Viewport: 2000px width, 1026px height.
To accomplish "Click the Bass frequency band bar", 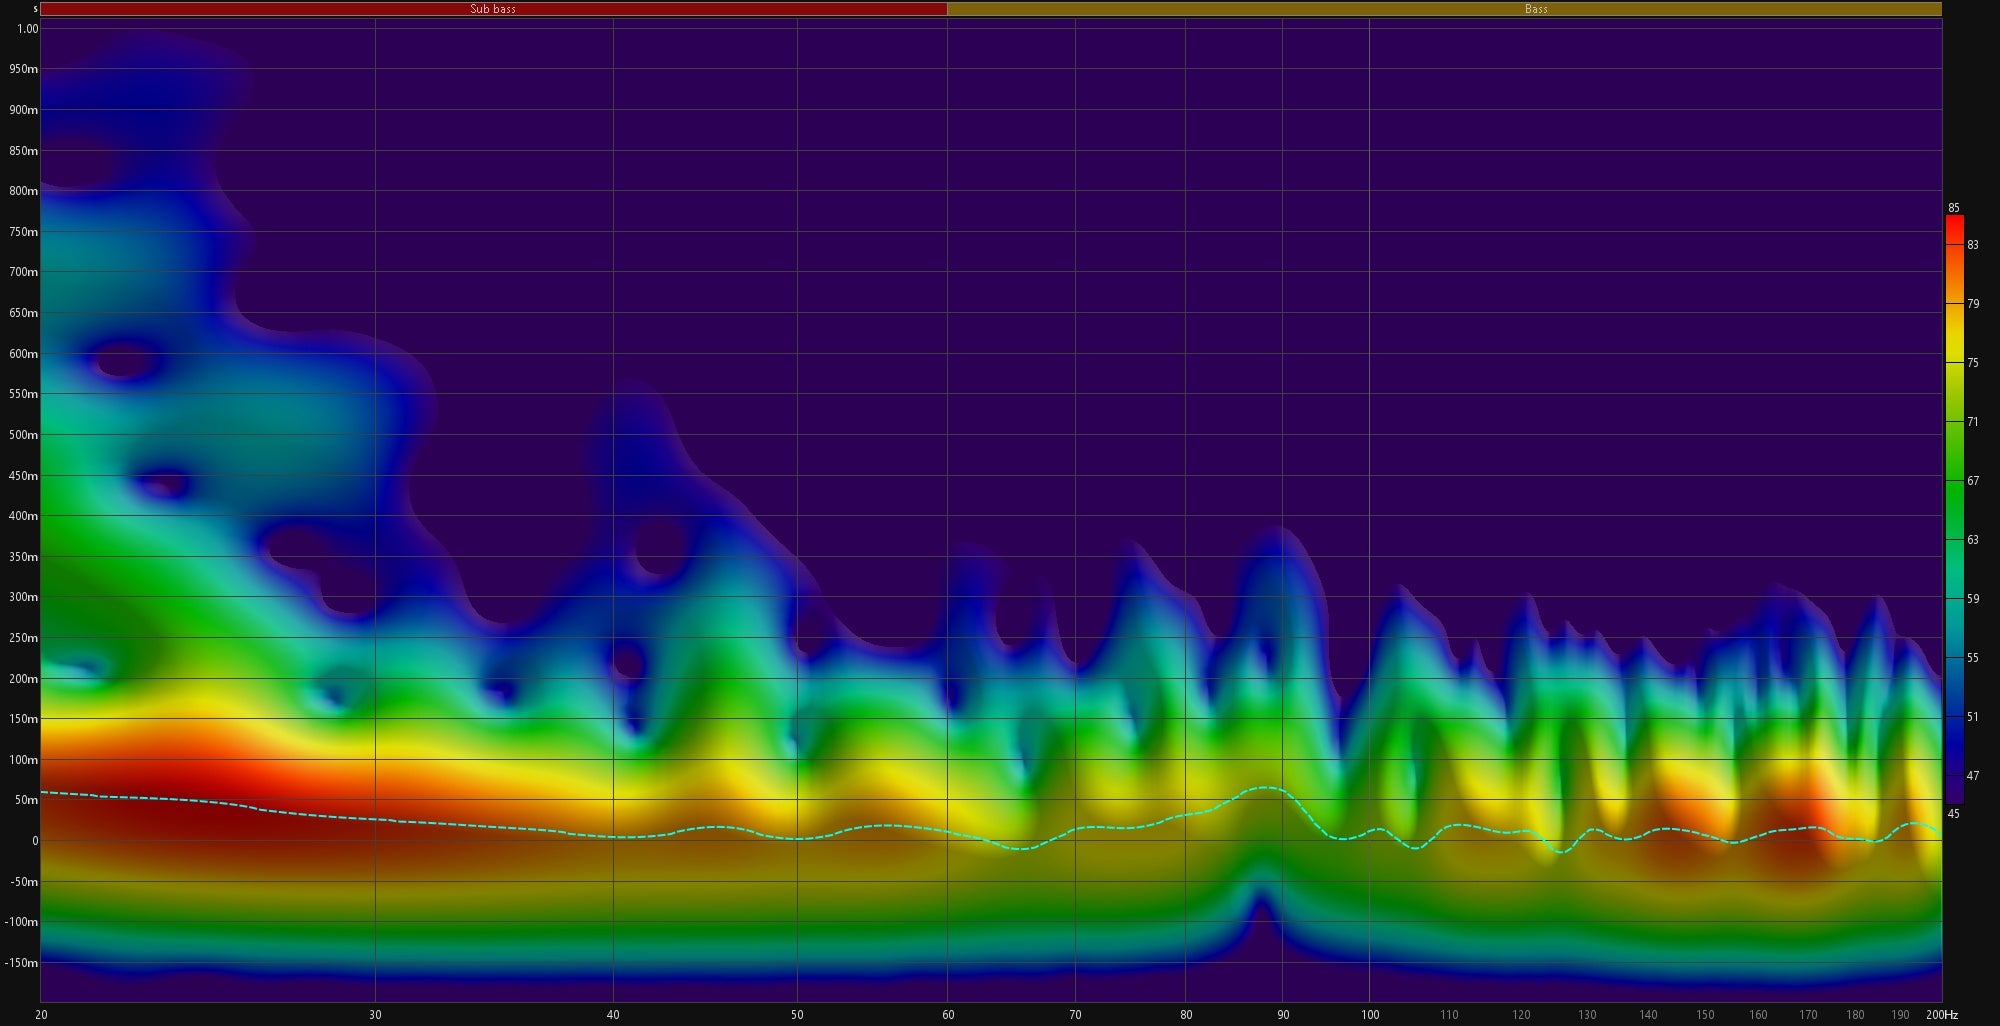I will 1536,9.
